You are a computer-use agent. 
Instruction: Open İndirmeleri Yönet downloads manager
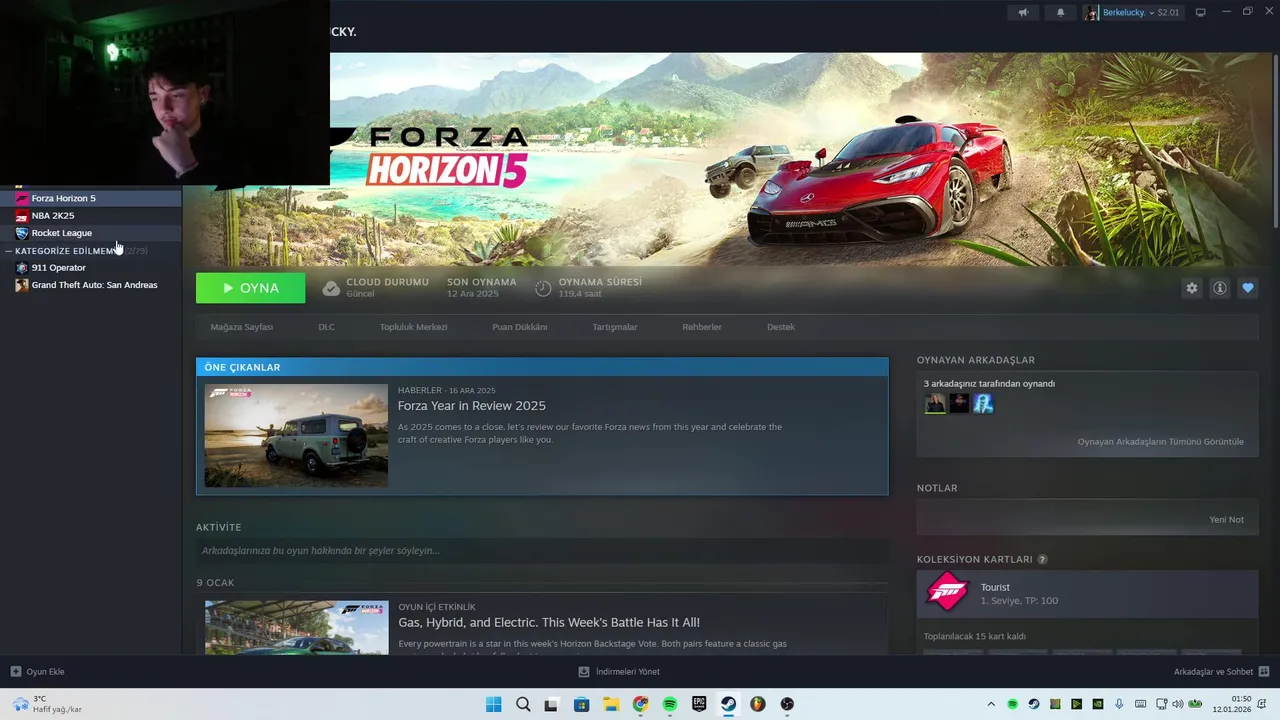(x=619, y=672)
